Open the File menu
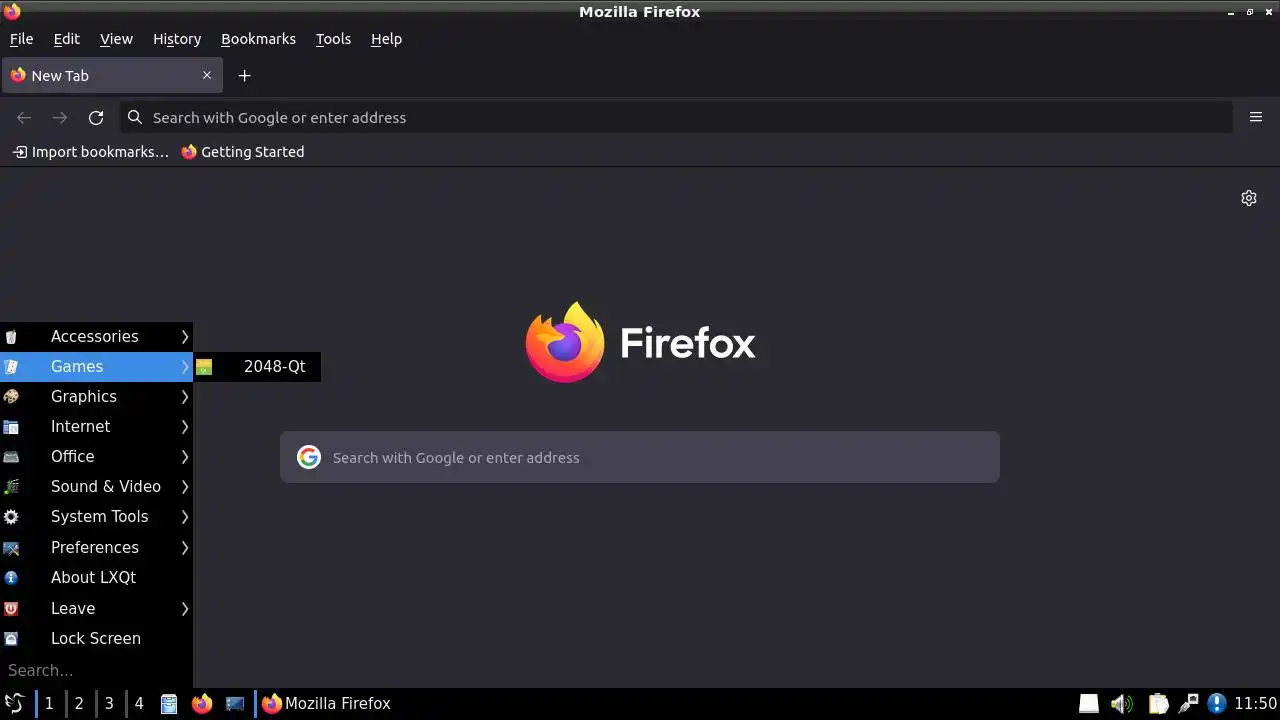Viewport: 1280px width, 720px height. point(21,39)
